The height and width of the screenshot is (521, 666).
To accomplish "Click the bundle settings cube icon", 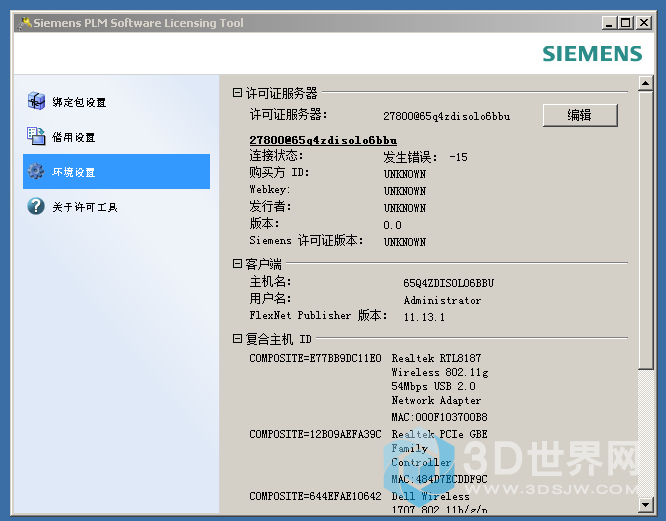I will tap(36, 101).
